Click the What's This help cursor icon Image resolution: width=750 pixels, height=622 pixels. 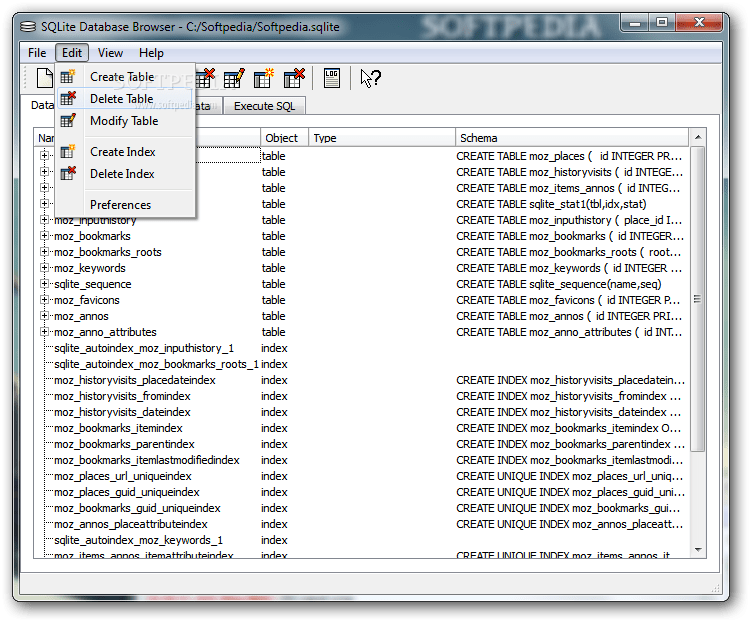tap(371, 78)
